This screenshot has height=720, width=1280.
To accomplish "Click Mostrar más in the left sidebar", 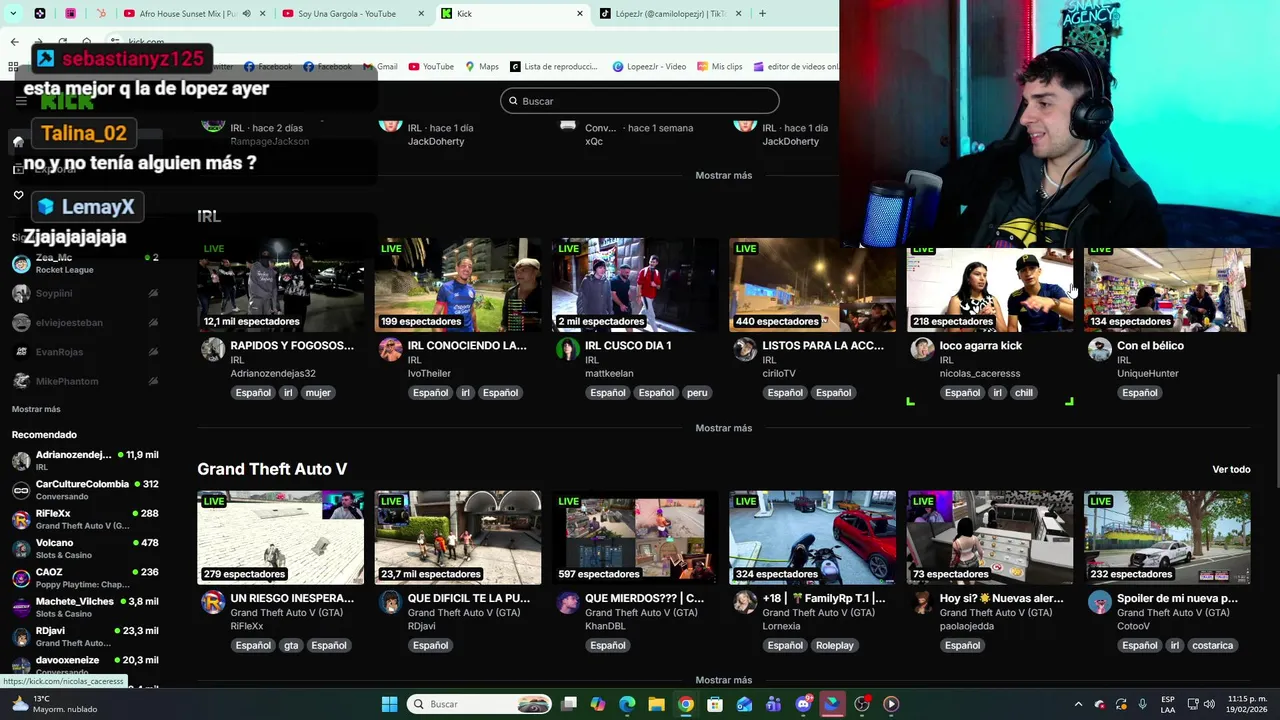I will click(x=36, y=409).
